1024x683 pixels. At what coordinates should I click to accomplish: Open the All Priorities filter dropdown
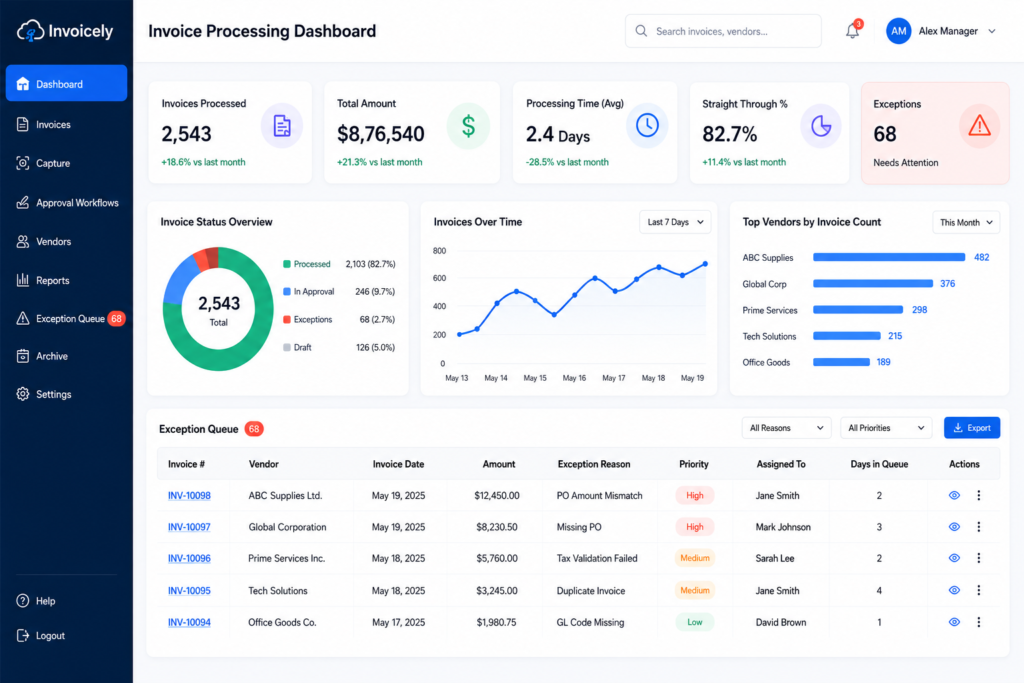(x=886, y=428)
